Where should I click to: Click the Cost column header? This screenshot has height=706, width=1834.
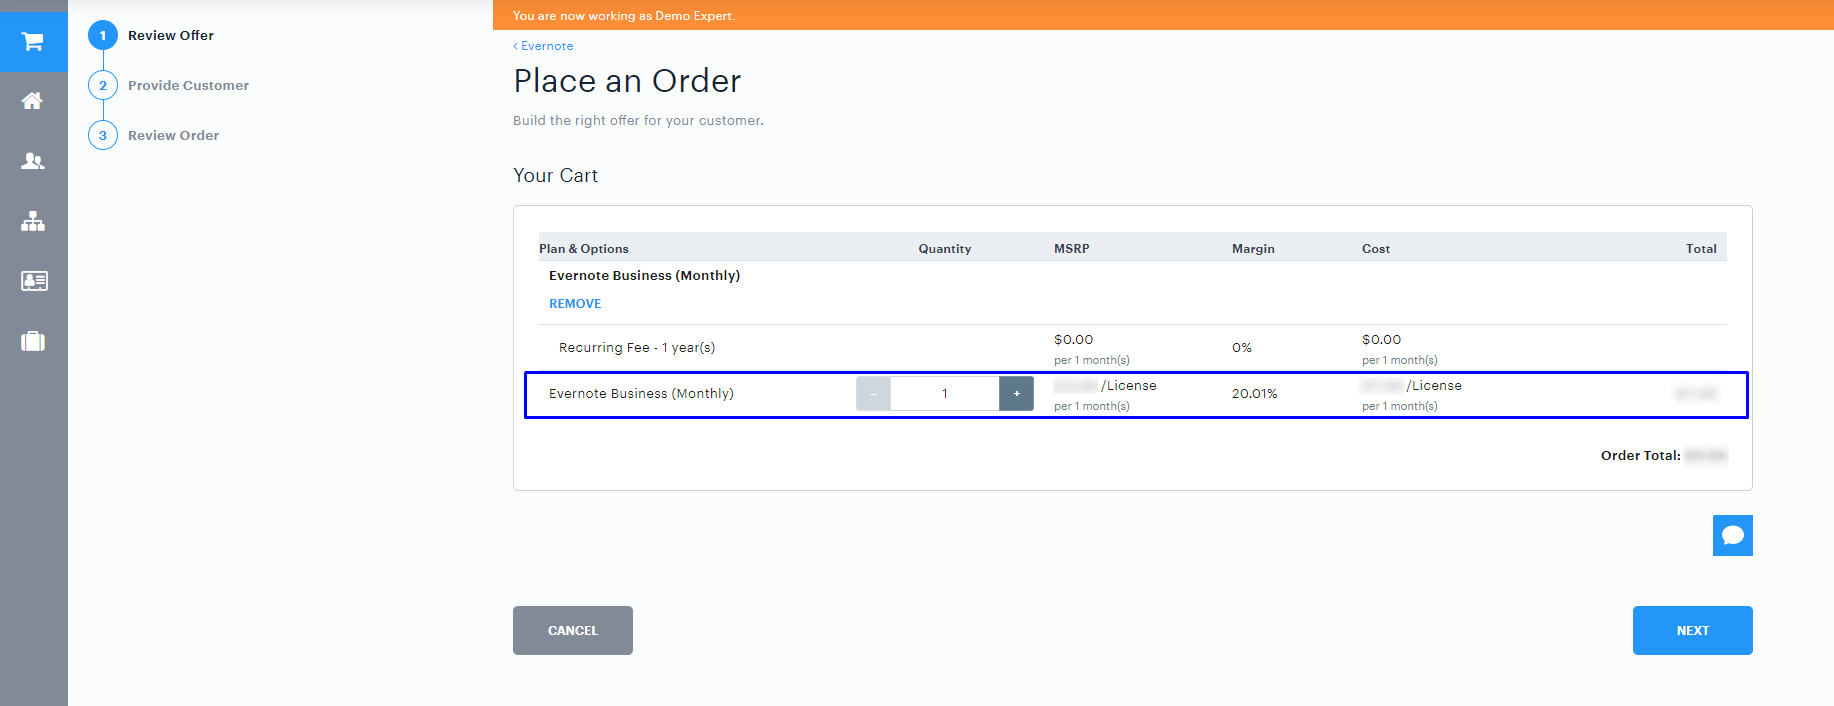1376,249
